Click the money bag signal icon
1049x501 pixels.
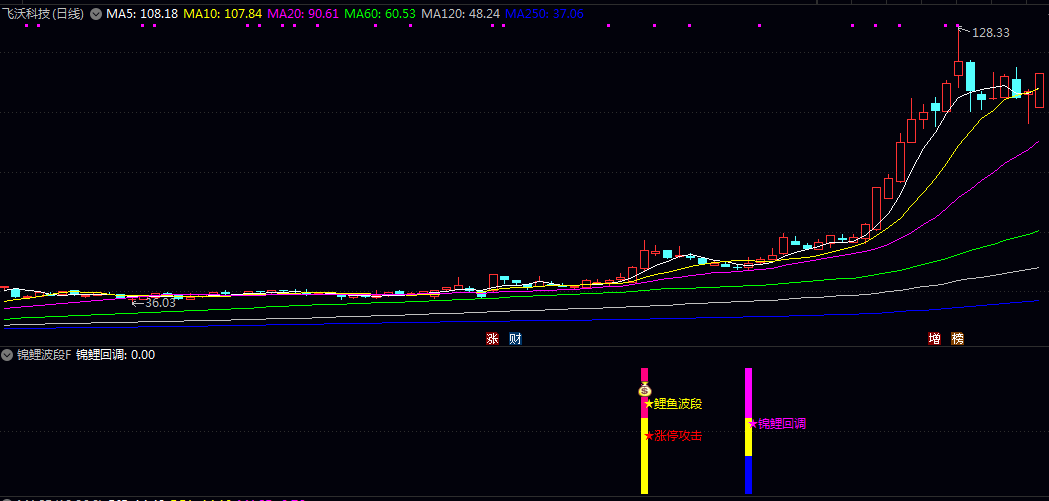point(644,389)
